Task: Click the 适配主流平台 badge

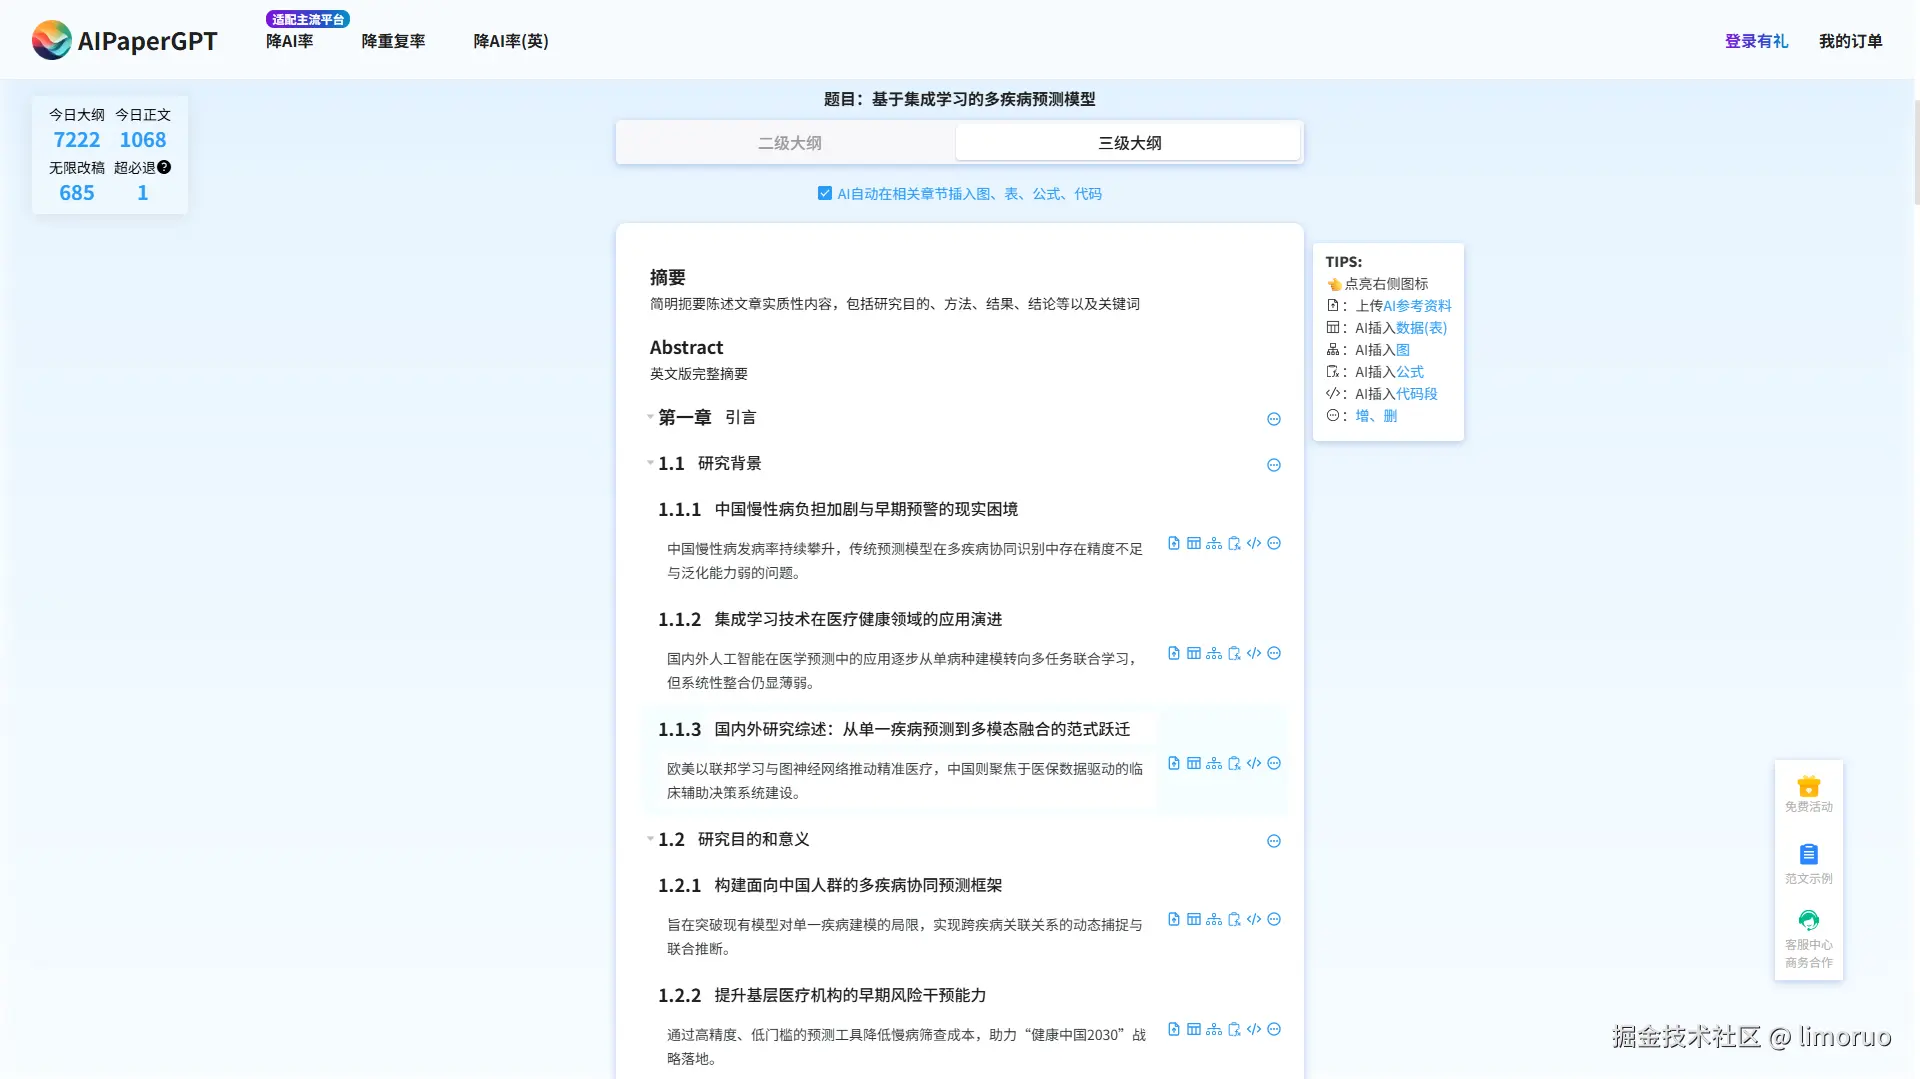Action: pyautogui.click(x=307, y=18)
